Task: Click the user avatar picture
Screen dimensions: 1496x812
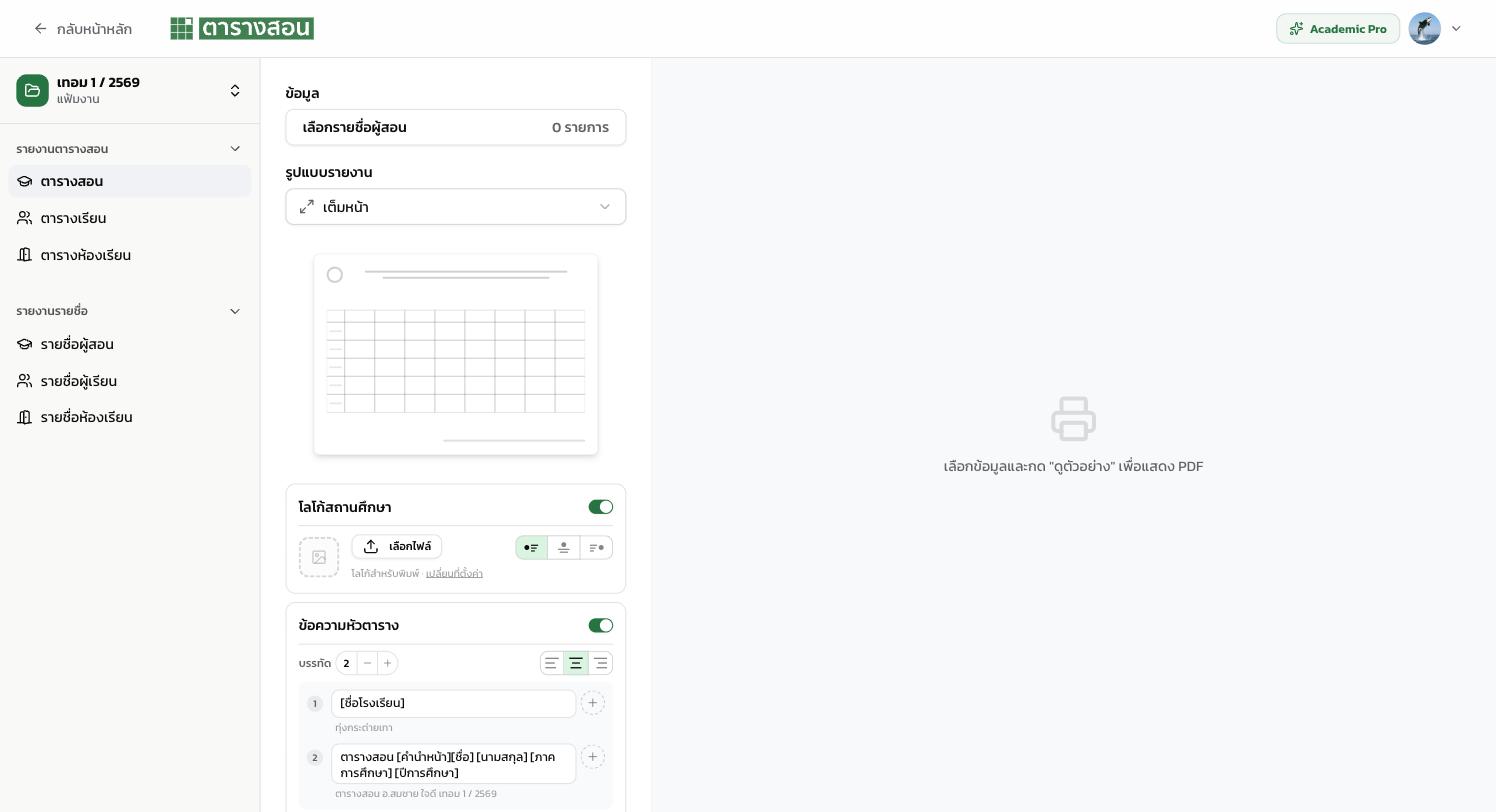Action: (x=1424, y=29)
